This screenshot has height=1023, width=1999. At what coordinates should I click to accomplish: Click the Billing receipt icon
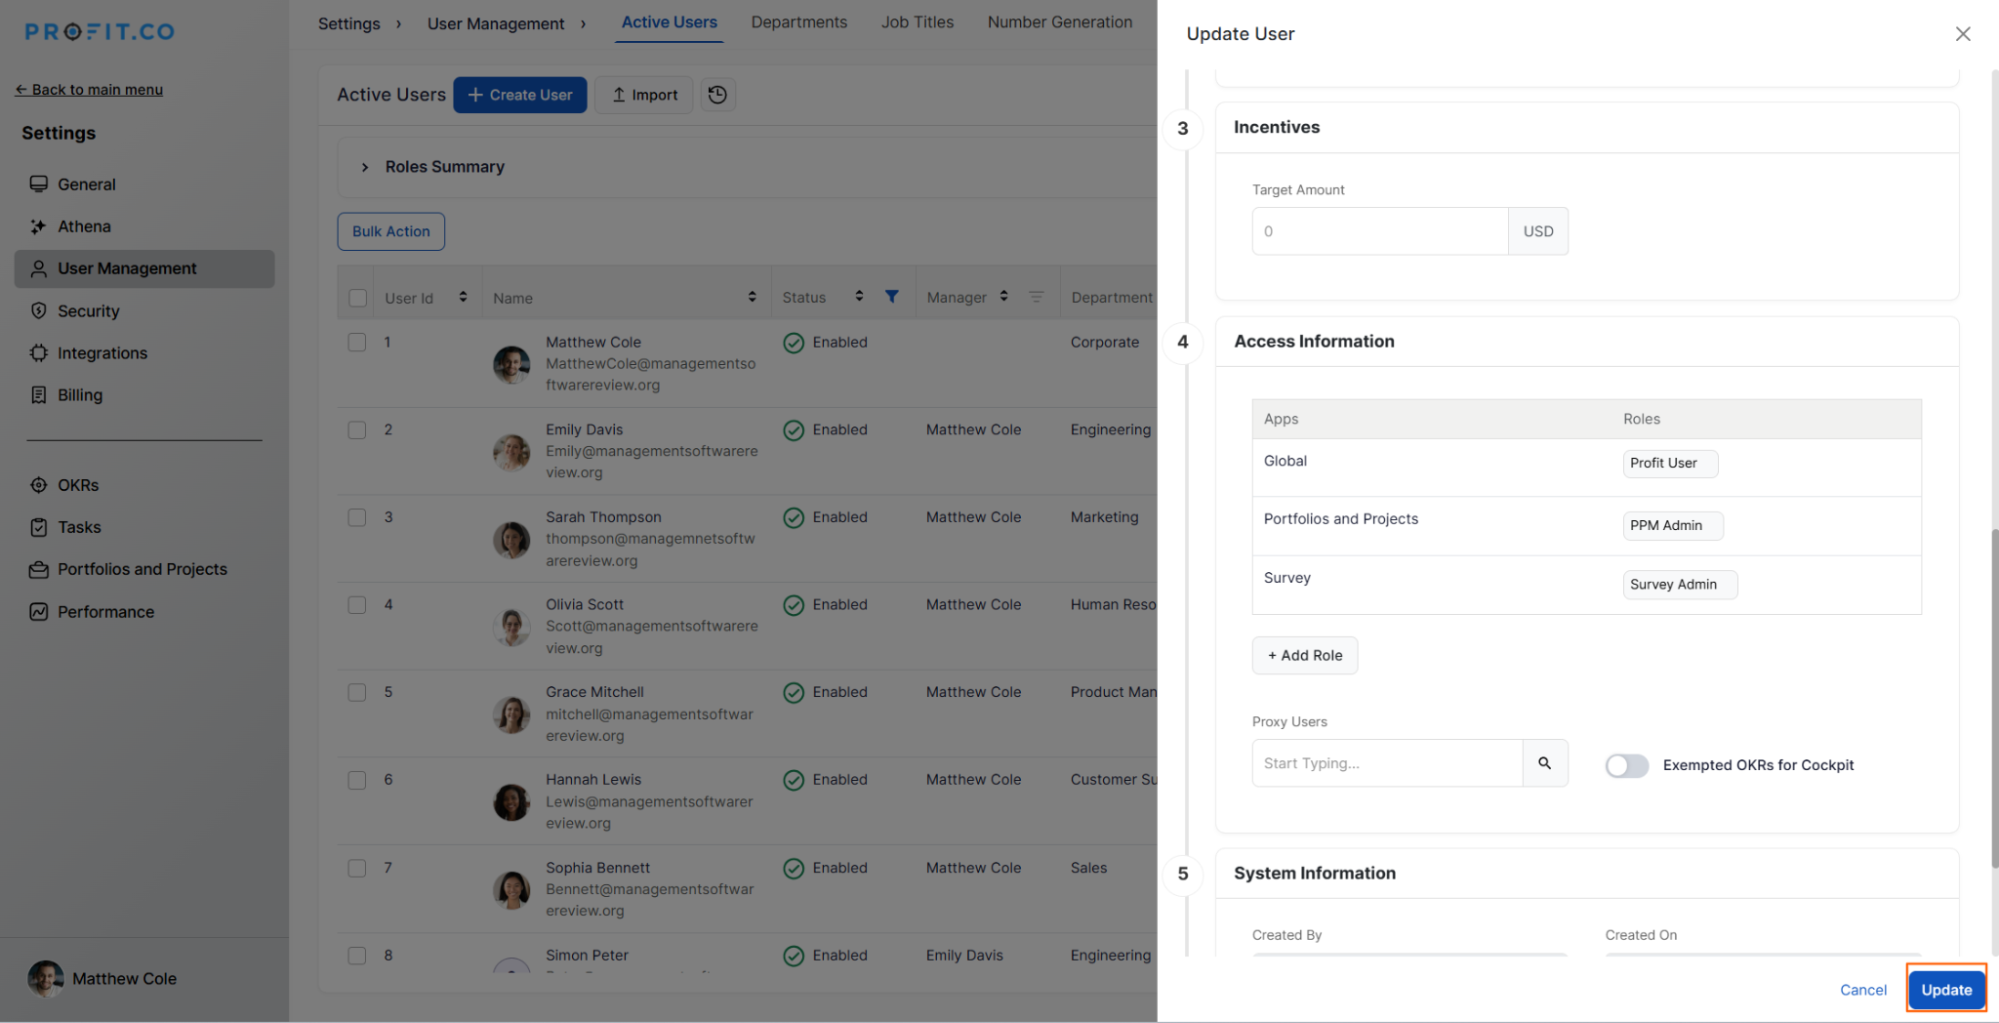tap(38, 395)
